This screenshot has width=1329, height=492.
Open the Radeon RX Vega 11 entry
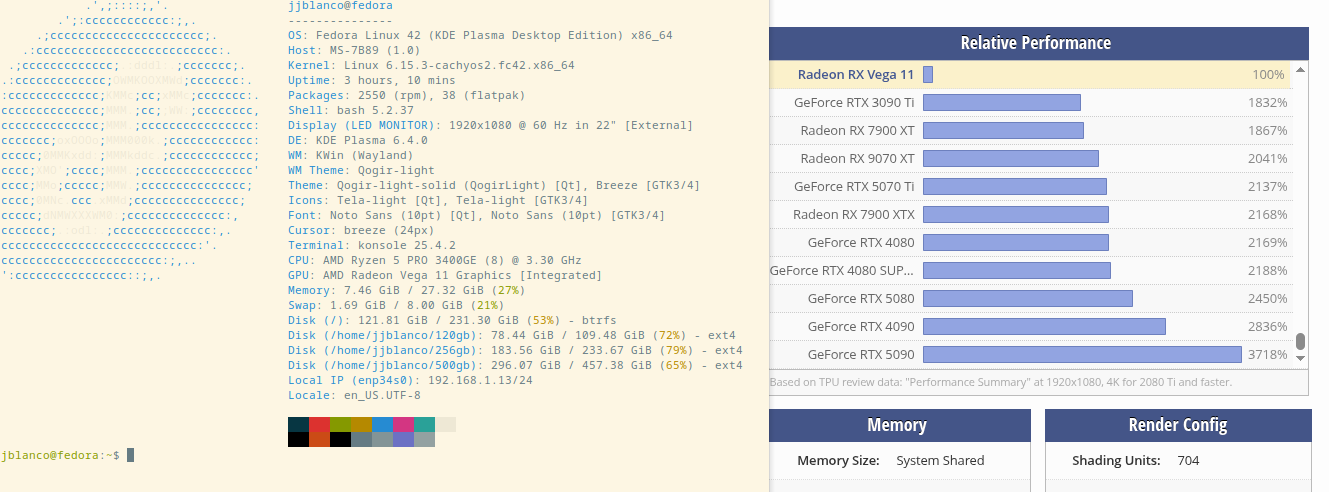[x=856, y=74]
